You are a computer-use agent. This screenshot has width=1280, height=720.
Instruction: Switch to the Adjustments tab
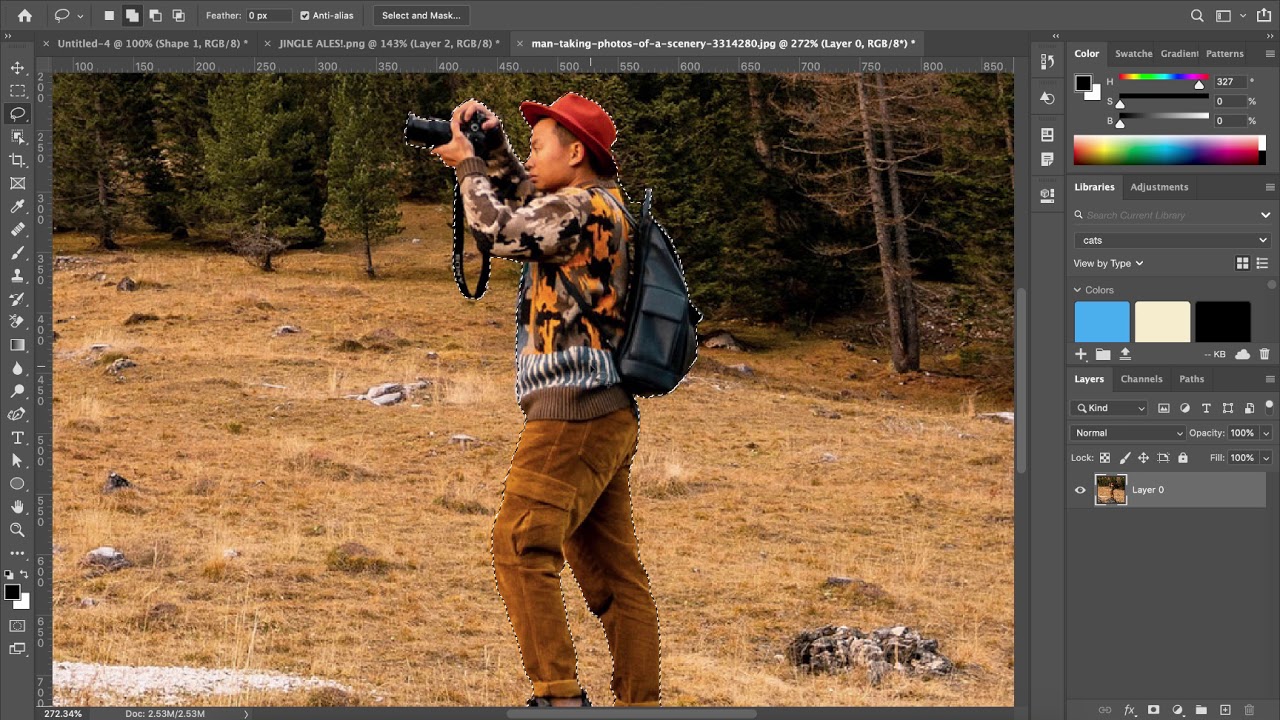pyautogui.click(x=1159, y=187)
